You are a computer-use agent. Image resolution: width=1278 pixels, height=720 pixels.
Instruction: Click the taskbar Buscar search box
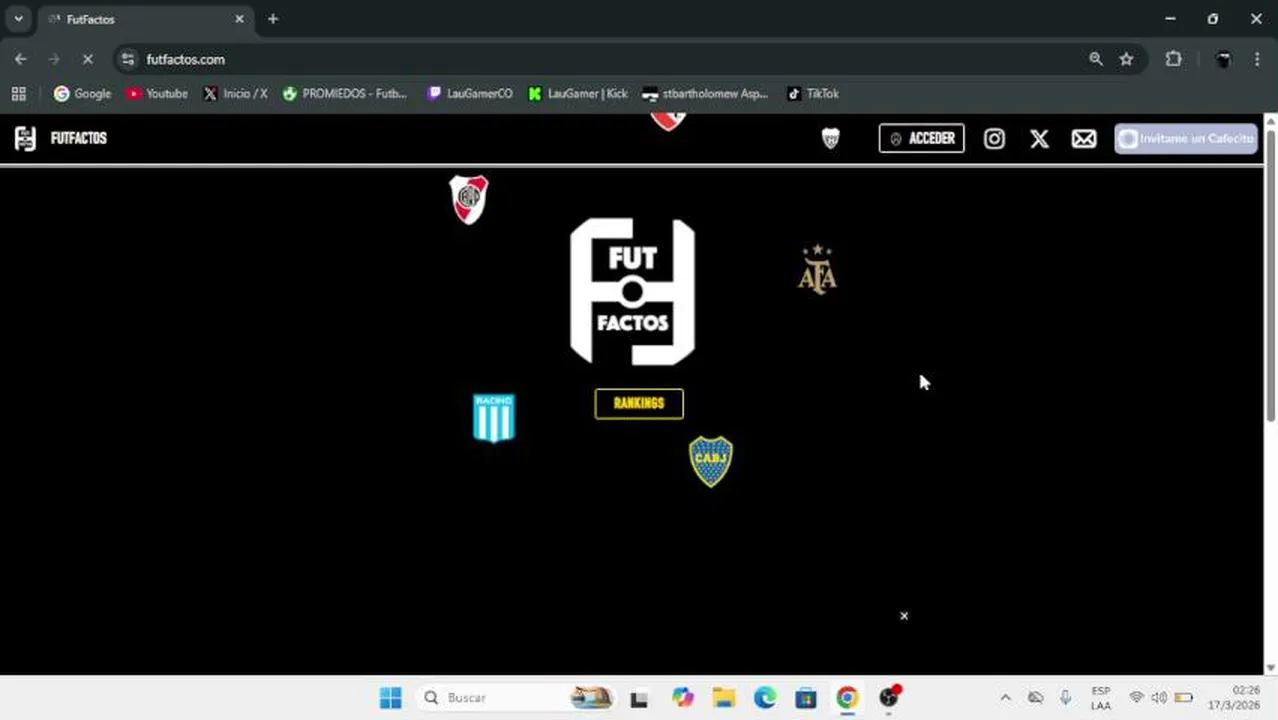tap(514, 698)
